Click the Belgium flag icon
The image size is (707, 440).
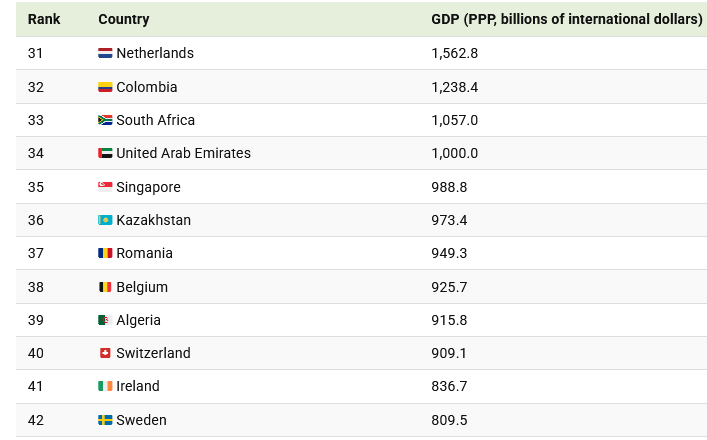105,287
